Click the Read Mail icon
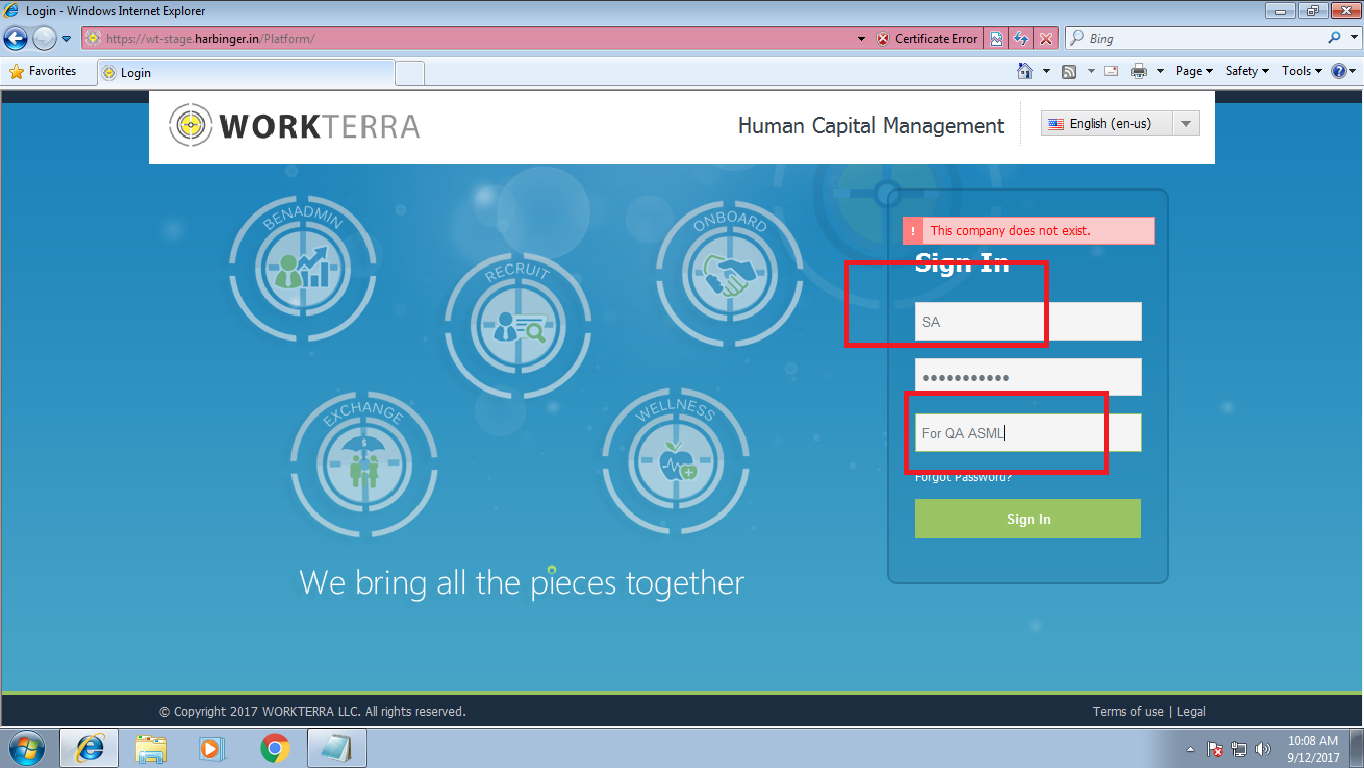Screen dimensions: 1364x768 [x=1110, y=71]
